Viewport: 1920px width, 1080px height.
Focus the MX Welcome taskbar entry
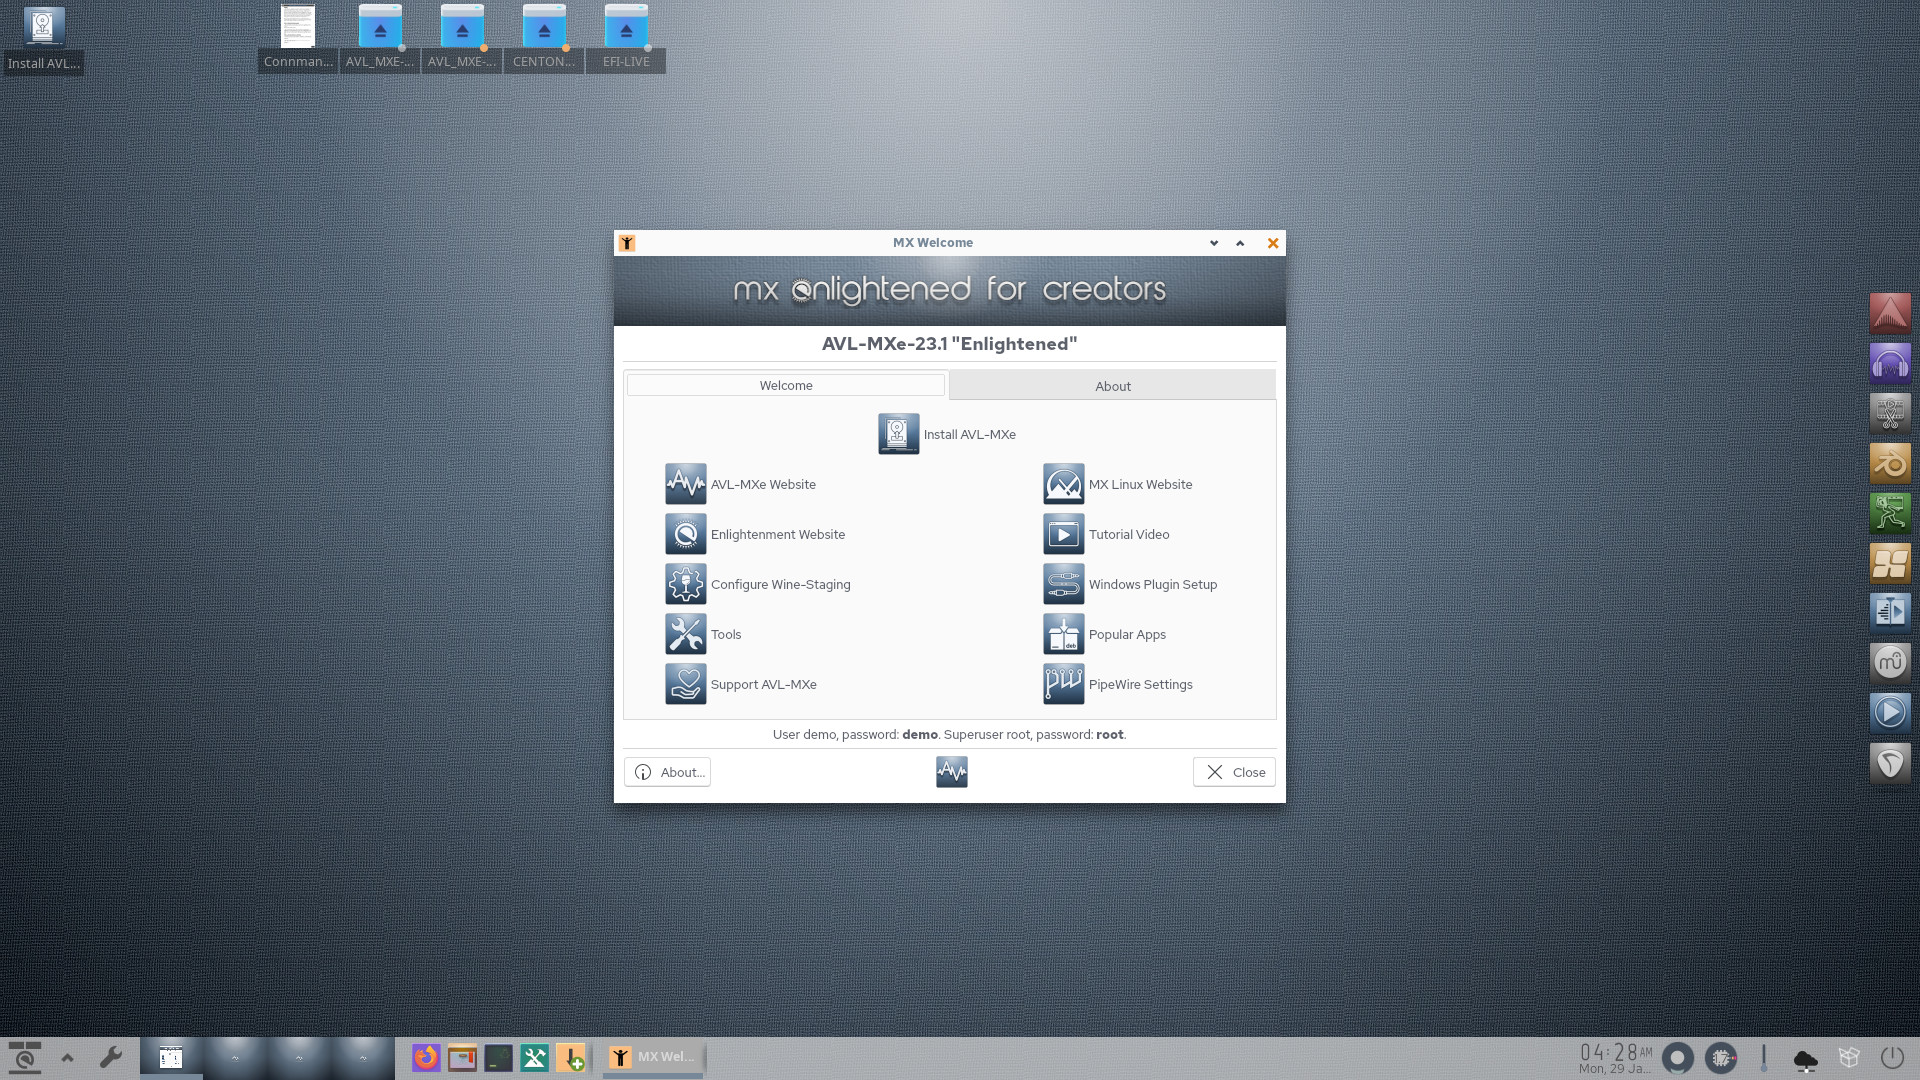point(653,1057)
